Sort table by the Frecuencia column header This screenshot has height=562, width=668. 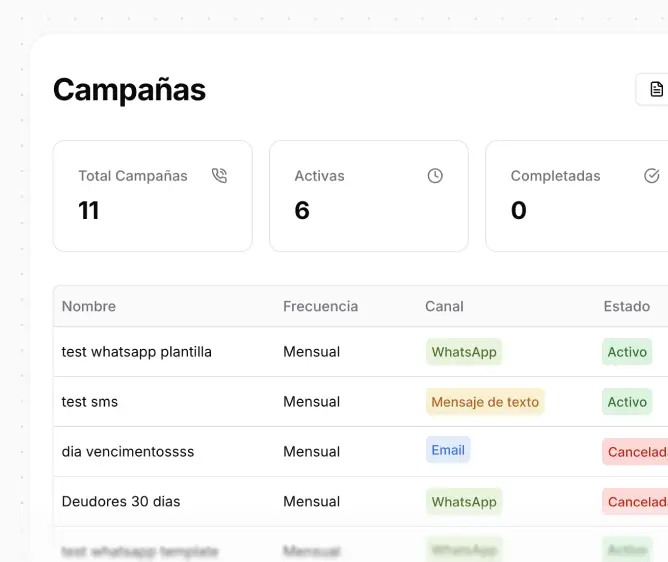320,307
